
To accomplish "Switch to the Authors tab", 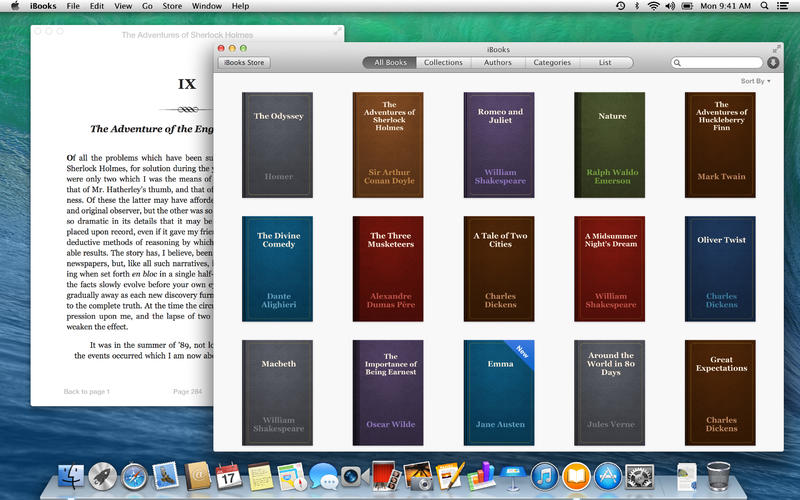I will point(496,63).
